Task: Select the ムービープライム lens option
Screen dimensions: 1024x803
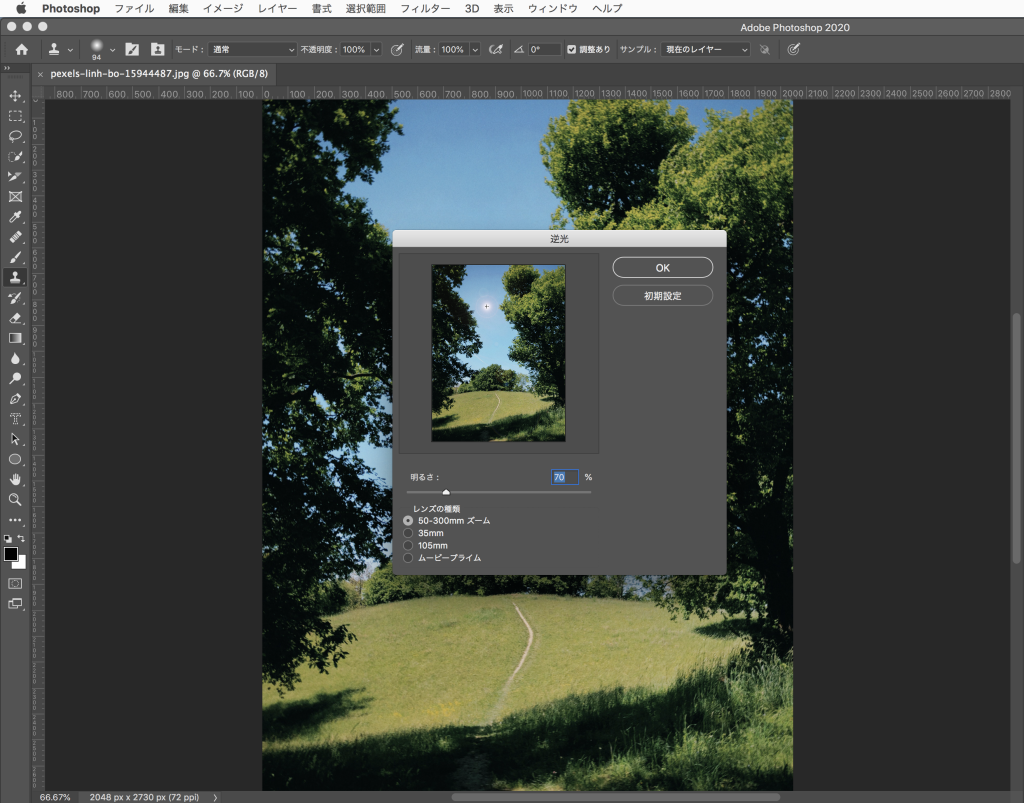Action: tap(408, 558)
